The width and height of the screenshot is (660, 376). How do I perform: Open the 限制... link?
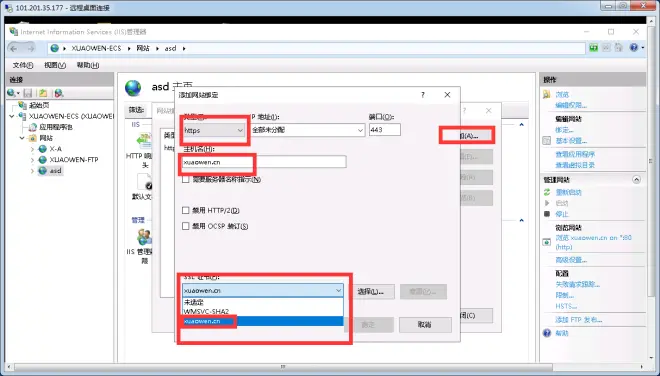tap(564, 295)
